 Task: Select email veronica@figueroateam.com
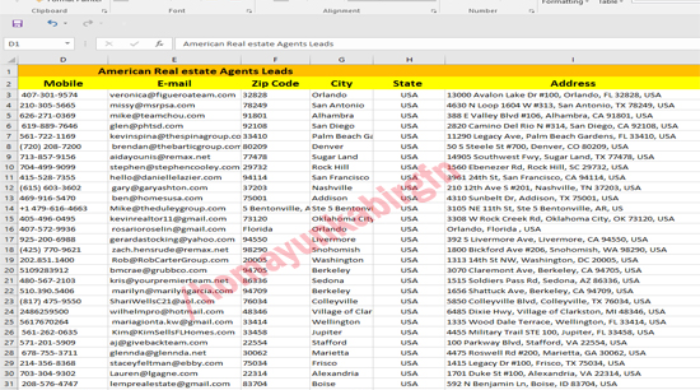click(x=174, y=95)
